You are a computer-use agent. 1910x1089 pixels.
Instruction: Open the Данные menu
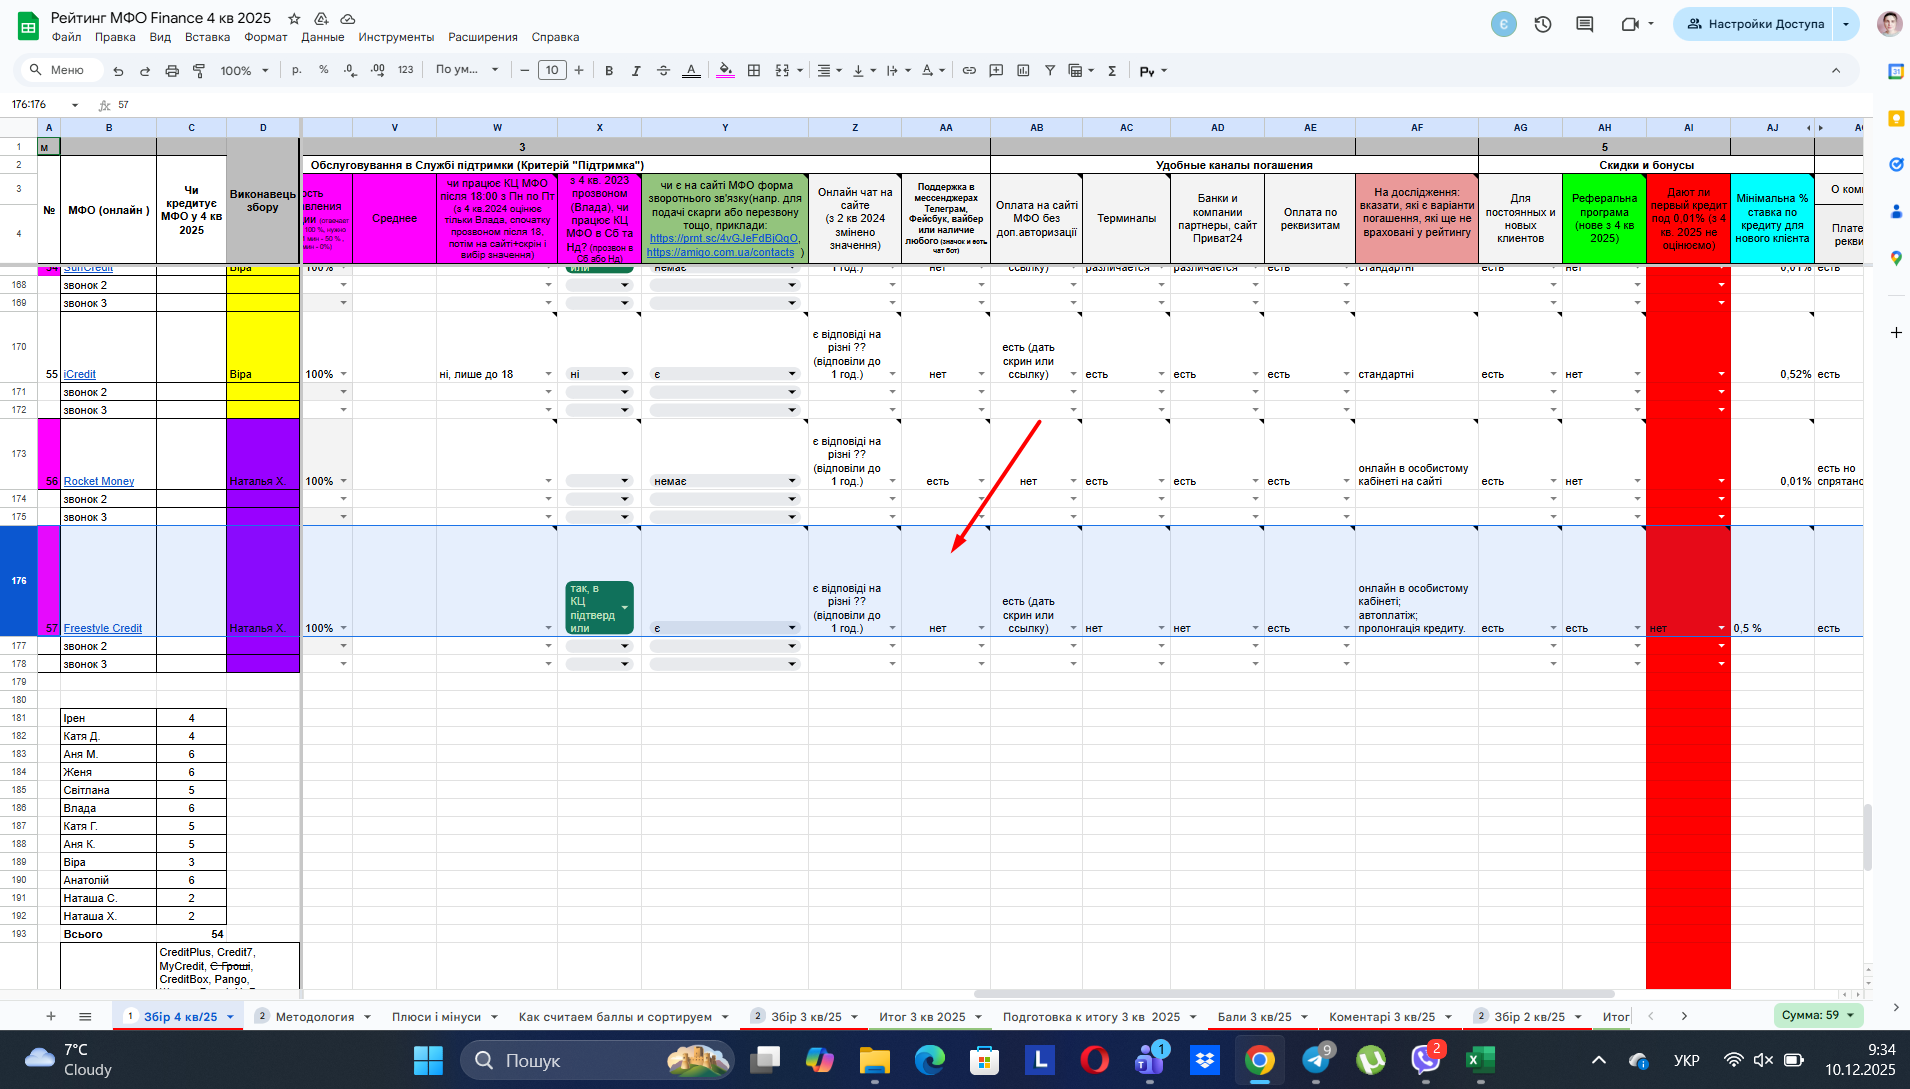point(323,37)
